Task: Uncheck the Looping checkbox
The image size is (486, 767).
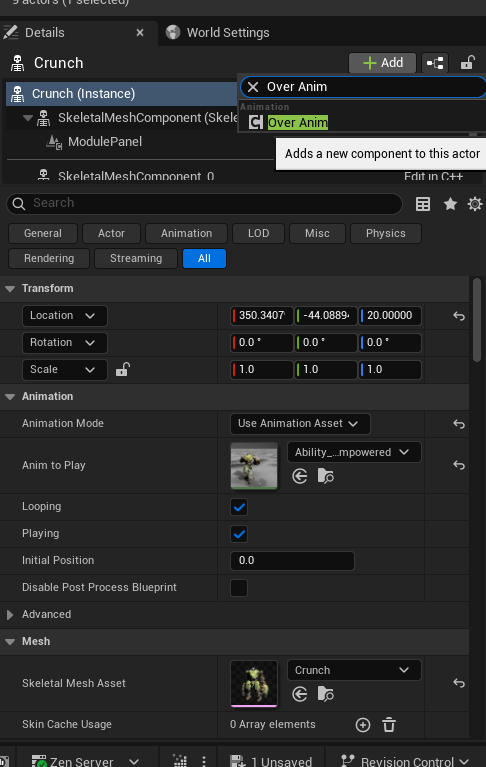Action: coord(239,507)
